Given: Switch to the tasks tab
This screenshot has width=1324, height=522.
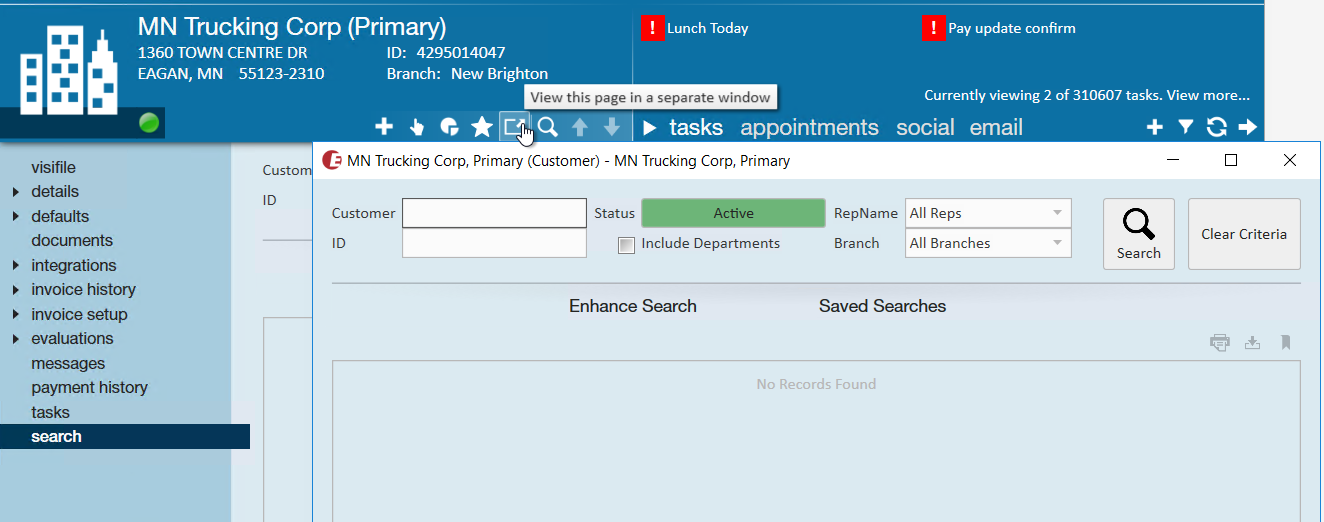Looking at the screenshot, I should pos(696,127).
